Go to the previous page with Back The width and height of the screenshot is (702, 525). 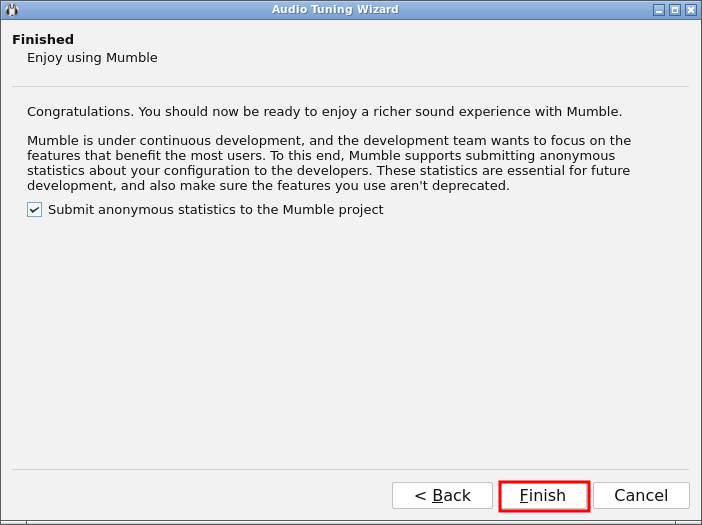442,495
